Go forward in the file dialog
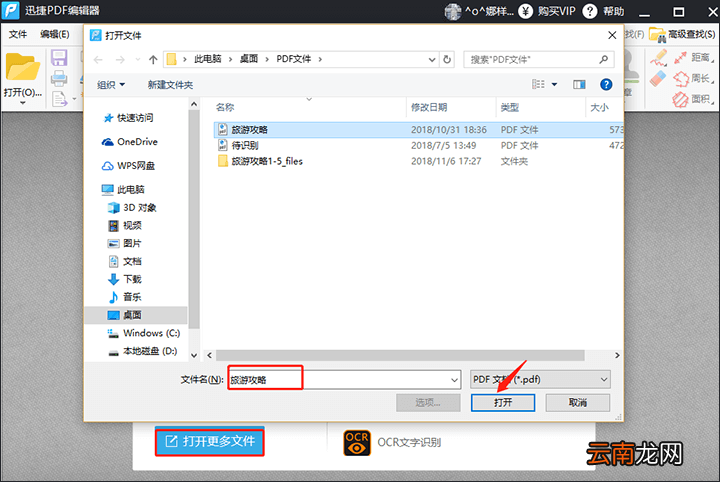Viewport: 720px width, 482px height. 120,60
